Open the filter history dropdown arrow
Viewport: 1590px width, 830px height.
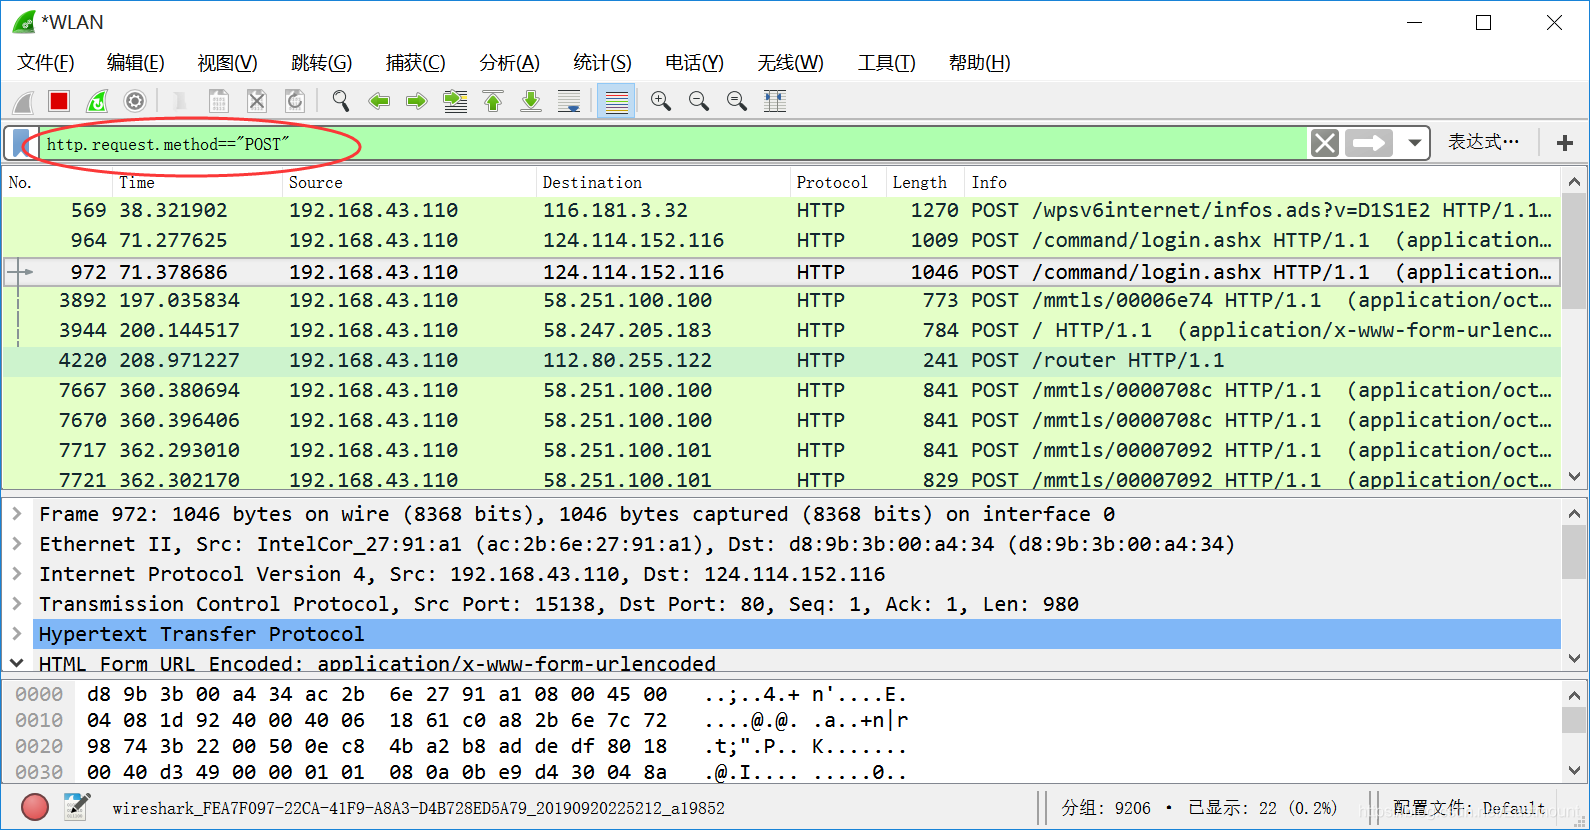pyautogui.click(x=1414, y=143)
